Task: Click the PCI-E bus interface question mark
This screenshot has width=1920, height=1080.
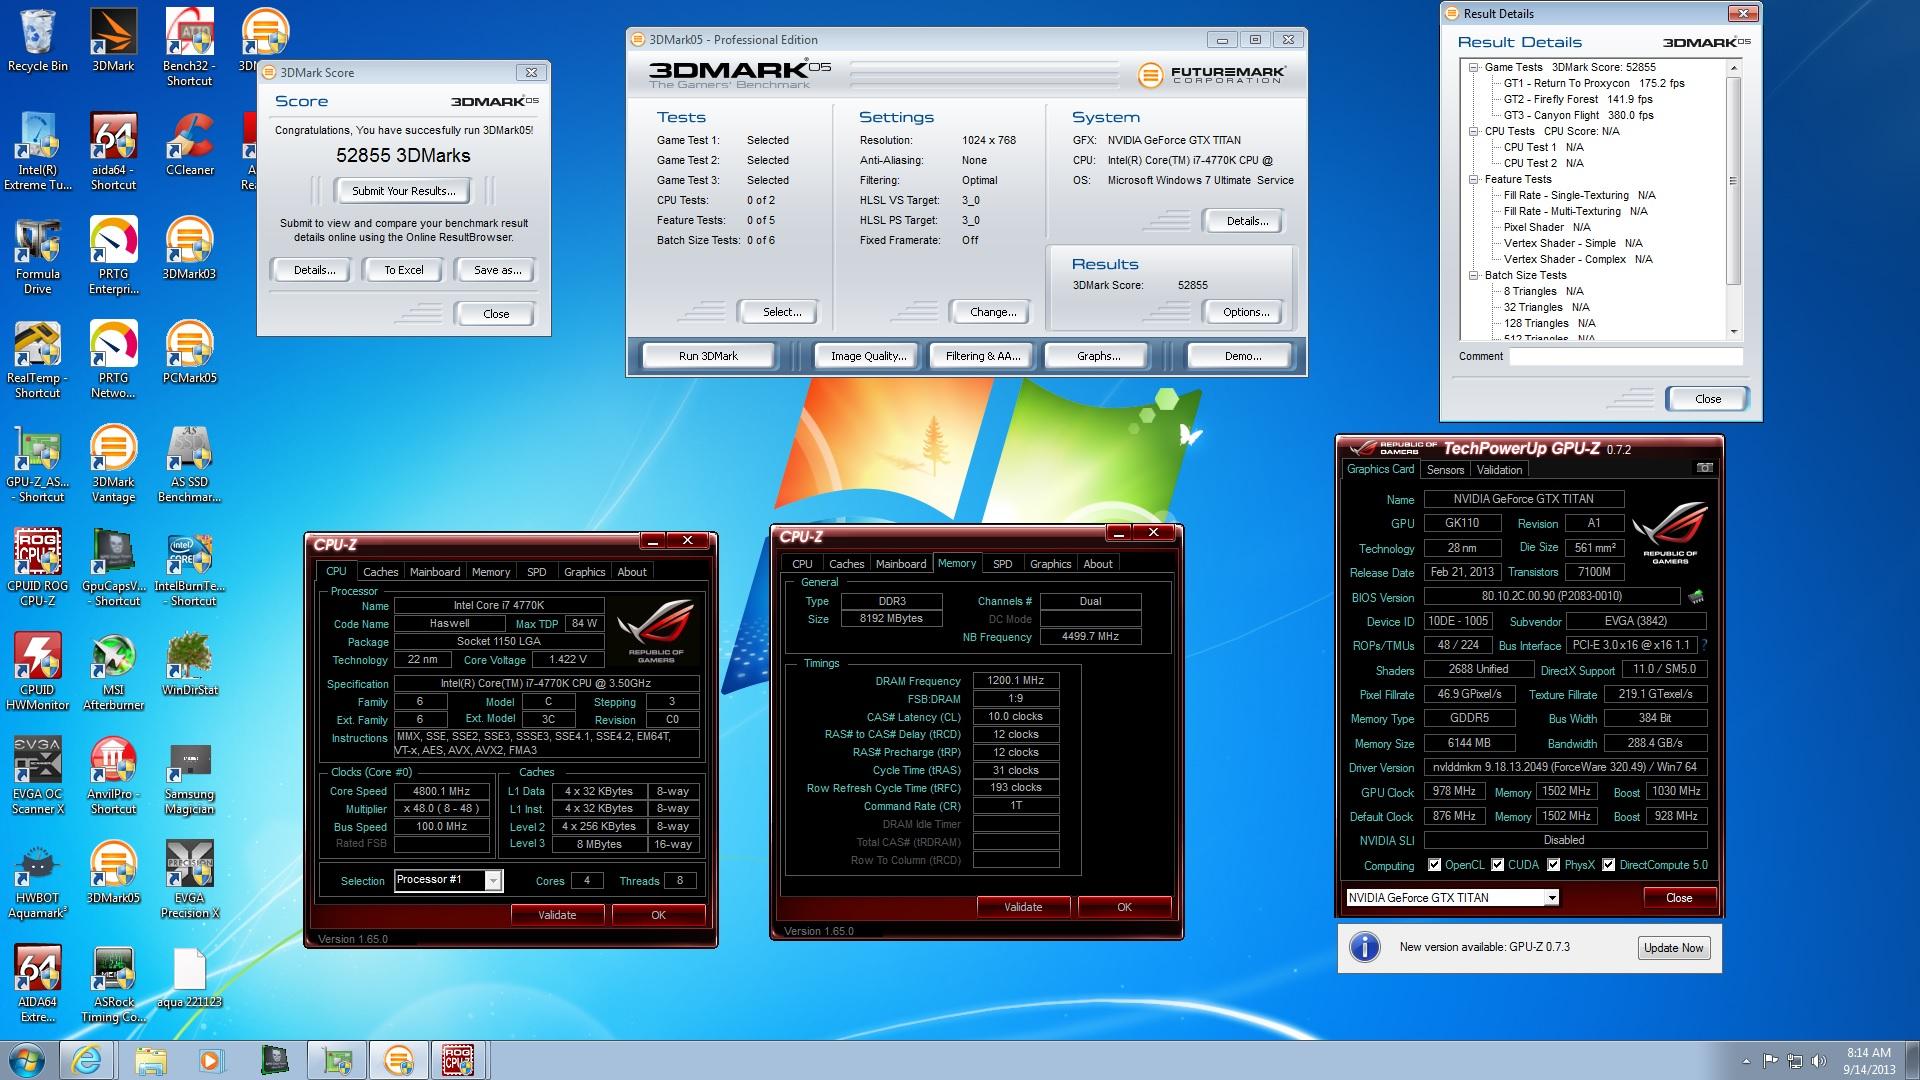Action: click(x=1704, y=645)
